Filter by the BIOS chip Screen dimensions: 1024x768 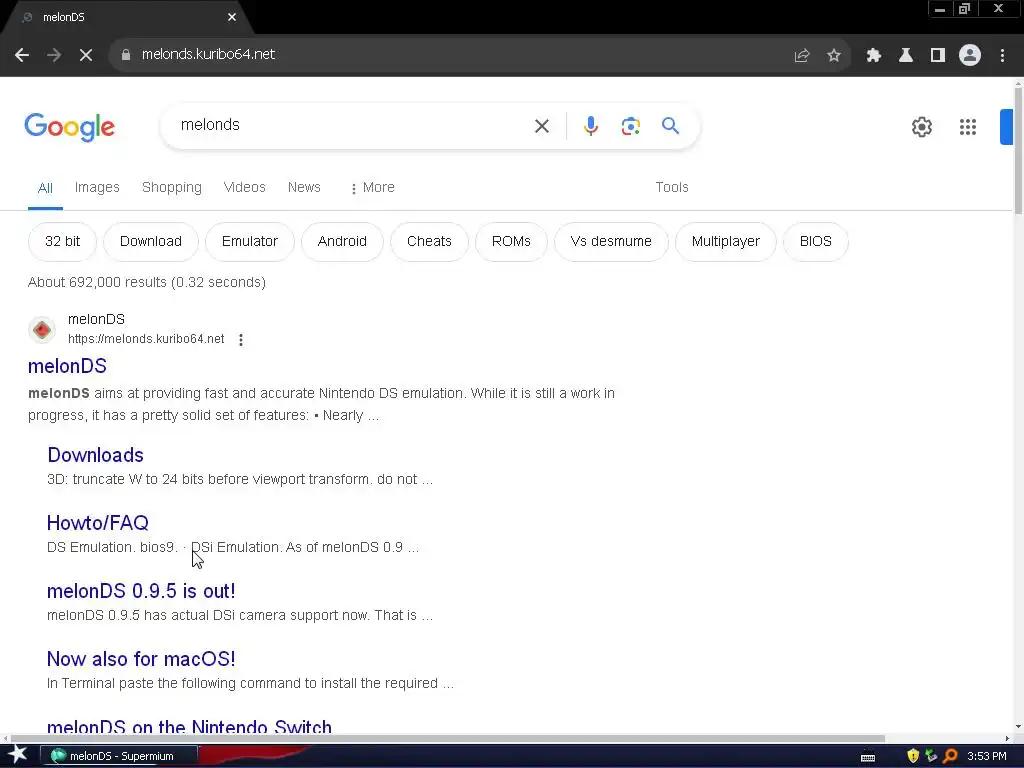click(816, 242)
